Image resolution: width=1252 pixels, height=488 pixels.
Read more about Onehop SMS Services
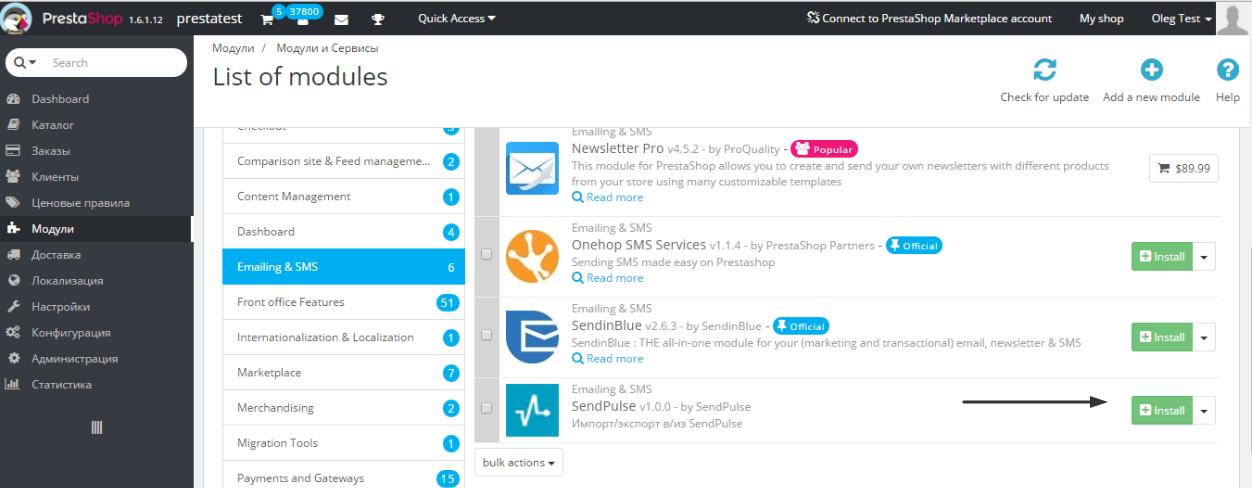[x=608, y=278]
